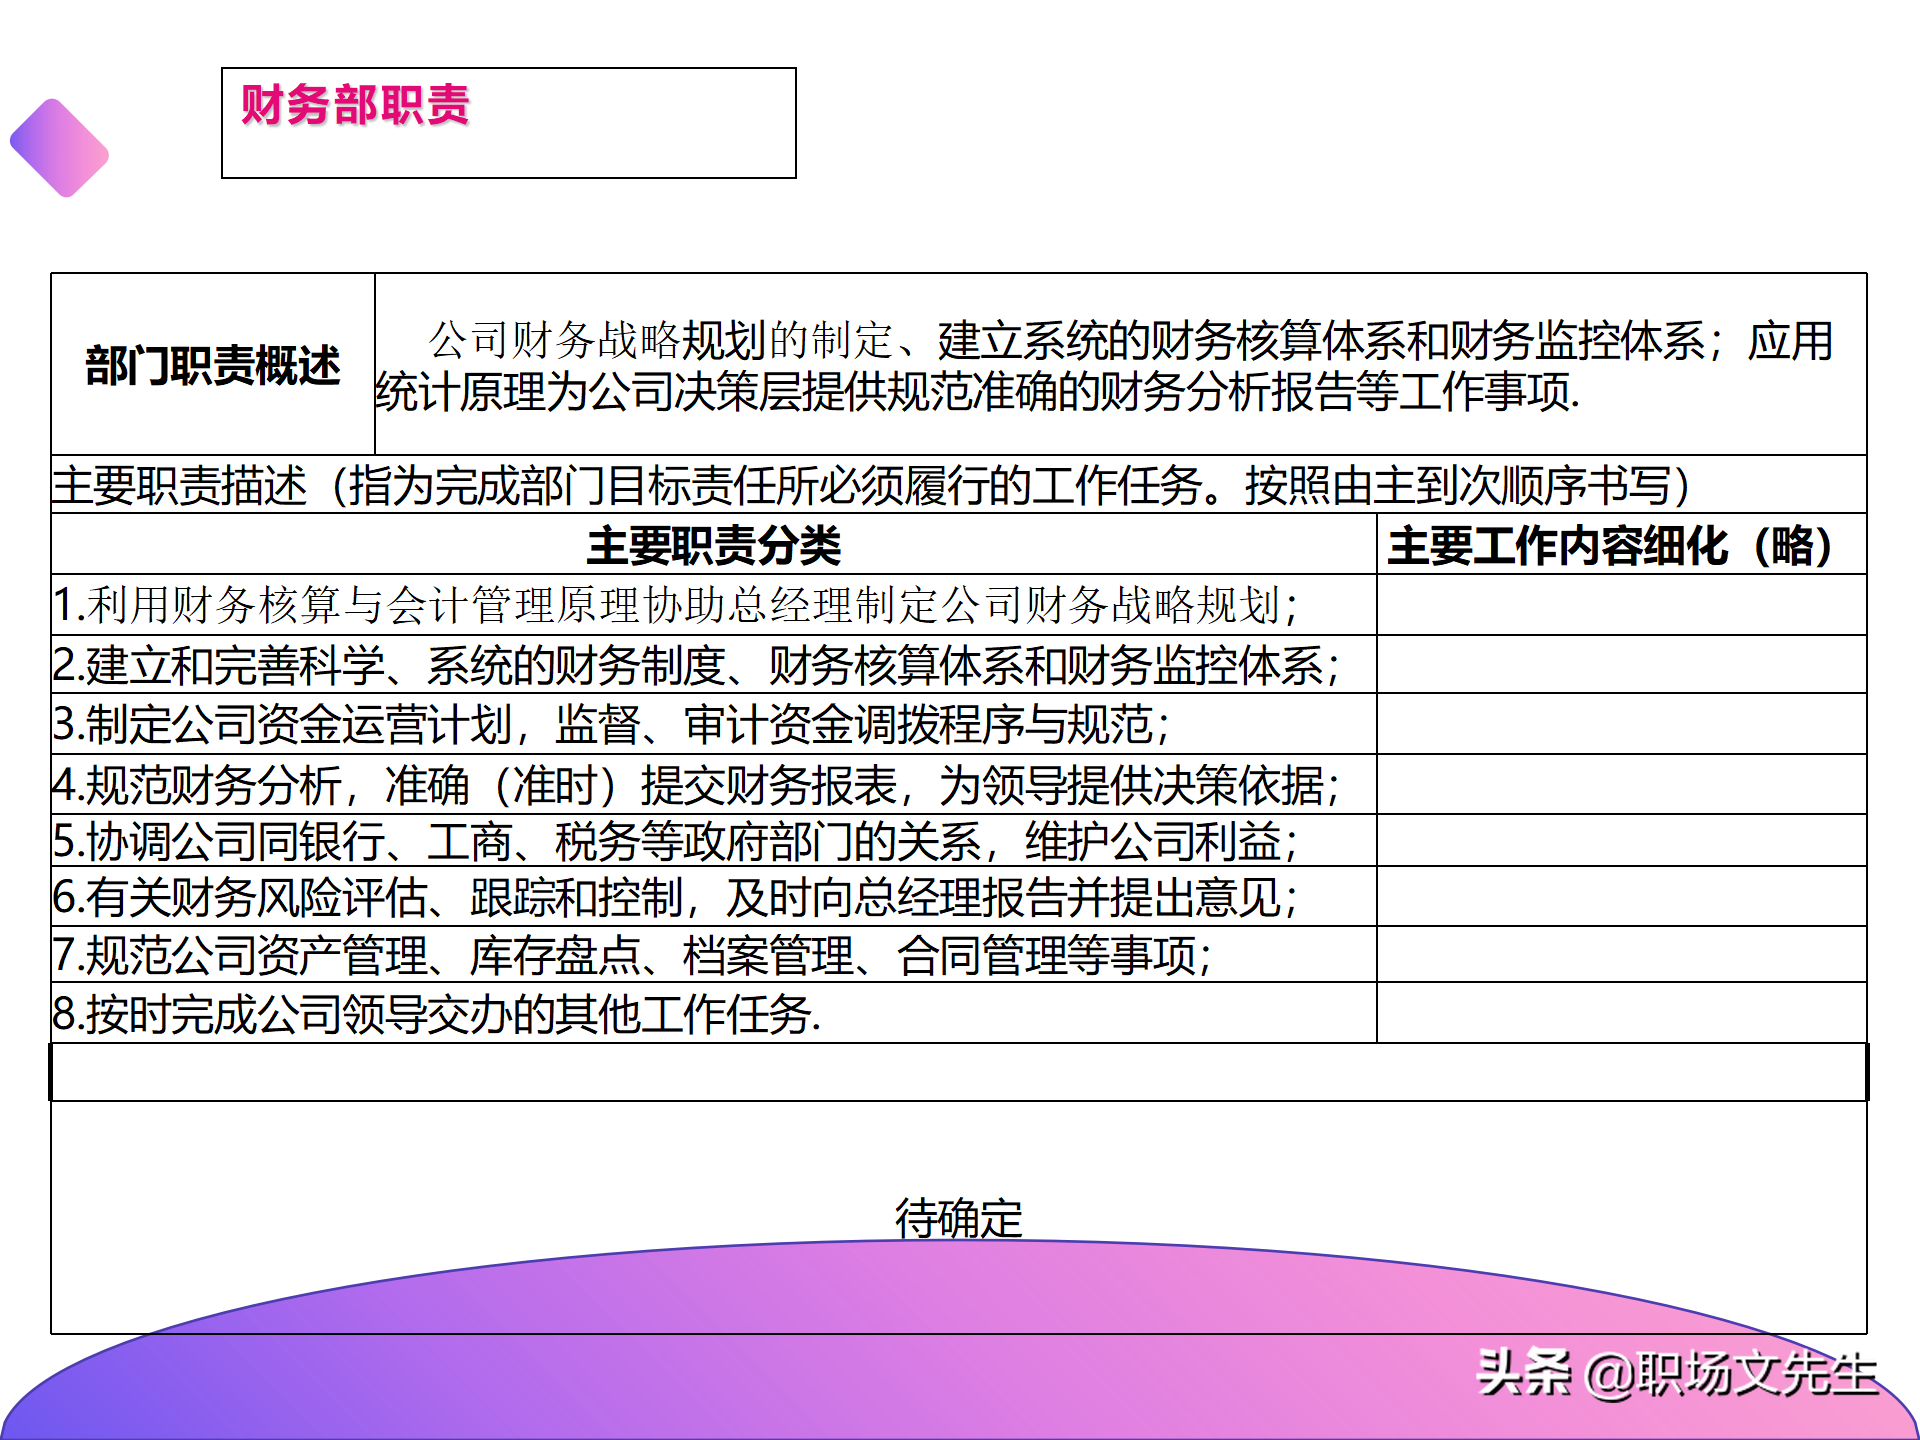Click the 部门职责概述 header cell

click(213, 365)
